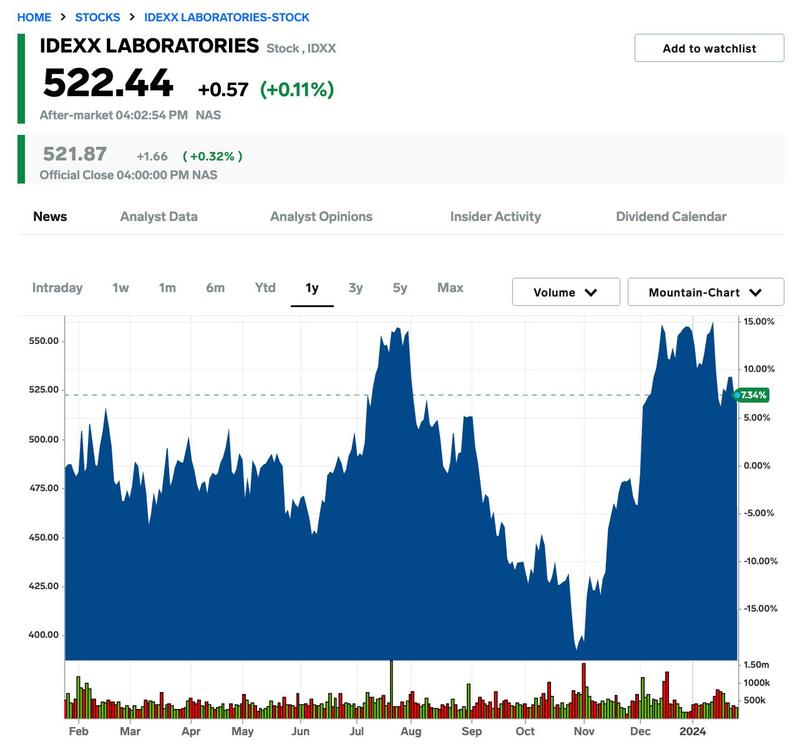Select 3y chart range
Viewport: 800px width, 749px height.
(x=356, y=288)
